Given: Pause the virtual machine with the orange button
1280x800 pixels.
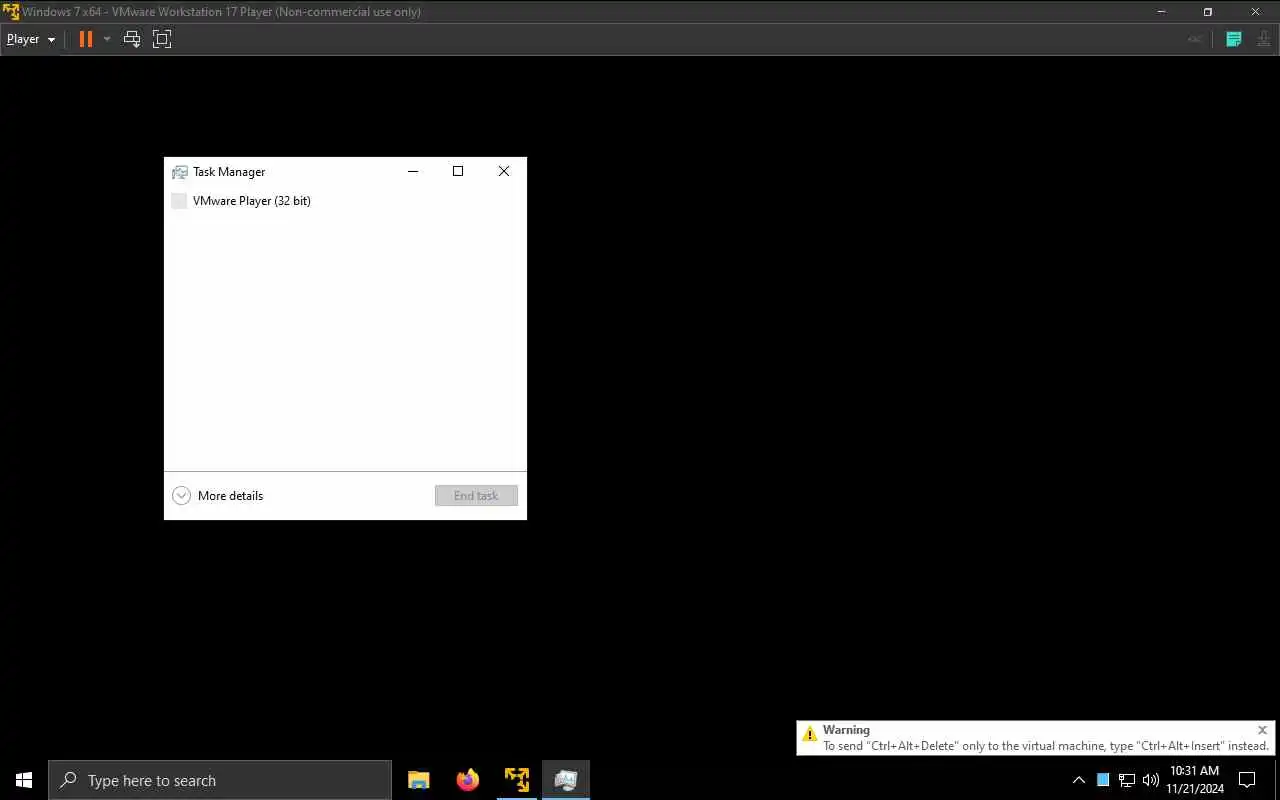Looking at the screenshot, I should click(86, 39).
